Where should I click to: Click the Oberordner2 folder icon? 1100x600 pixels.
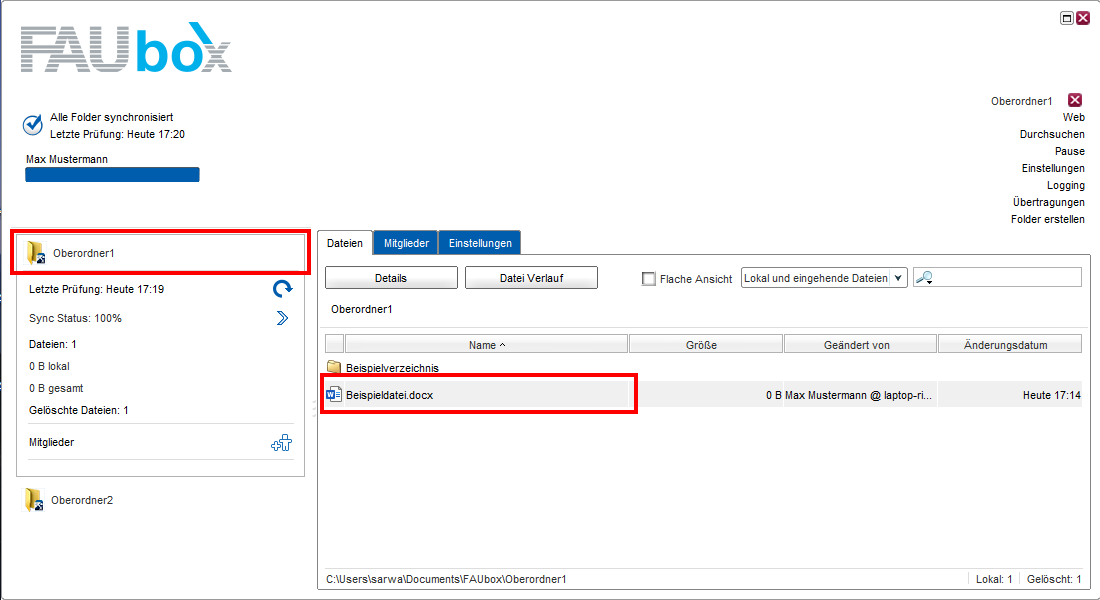tap(34, 500)
